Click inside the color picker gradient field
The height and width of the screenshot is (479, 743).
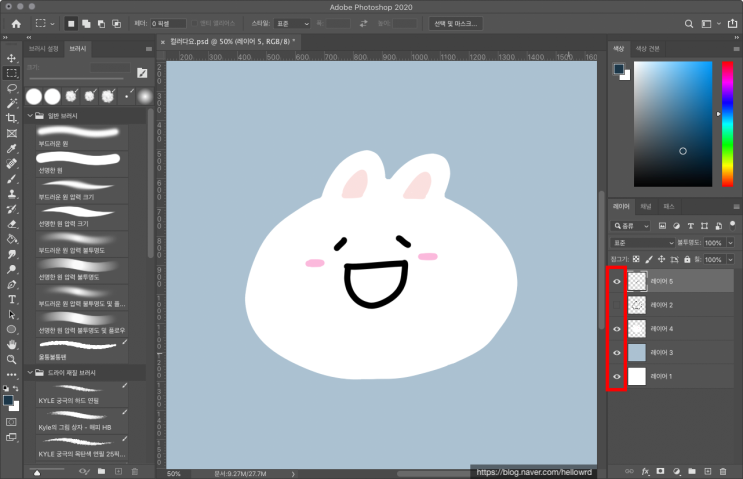click(673, 124)
